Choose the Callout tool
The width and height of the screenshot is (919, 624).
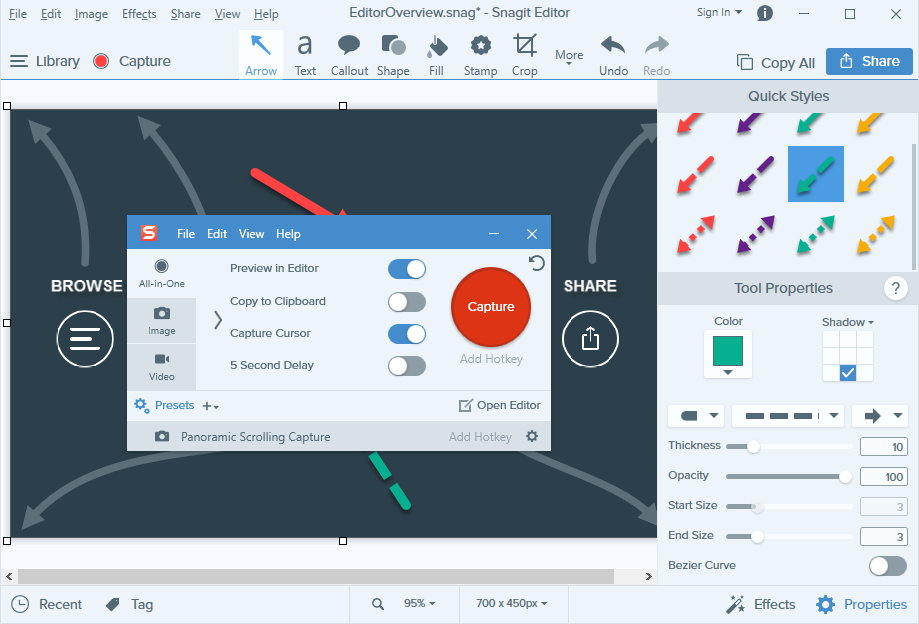(x=349, y=55)
